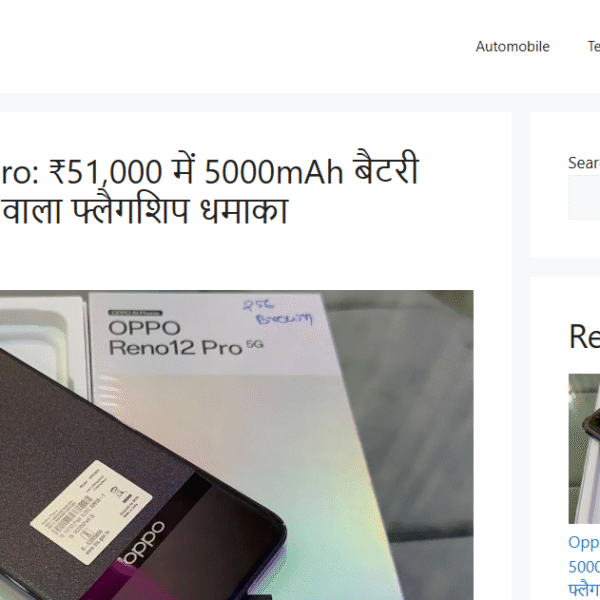Click "OPPO Reno12 Pro" text on the box

click(186, 338)
